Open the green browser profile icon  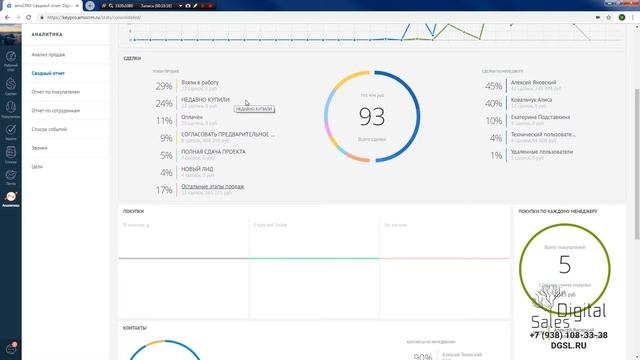pos(622,18)
